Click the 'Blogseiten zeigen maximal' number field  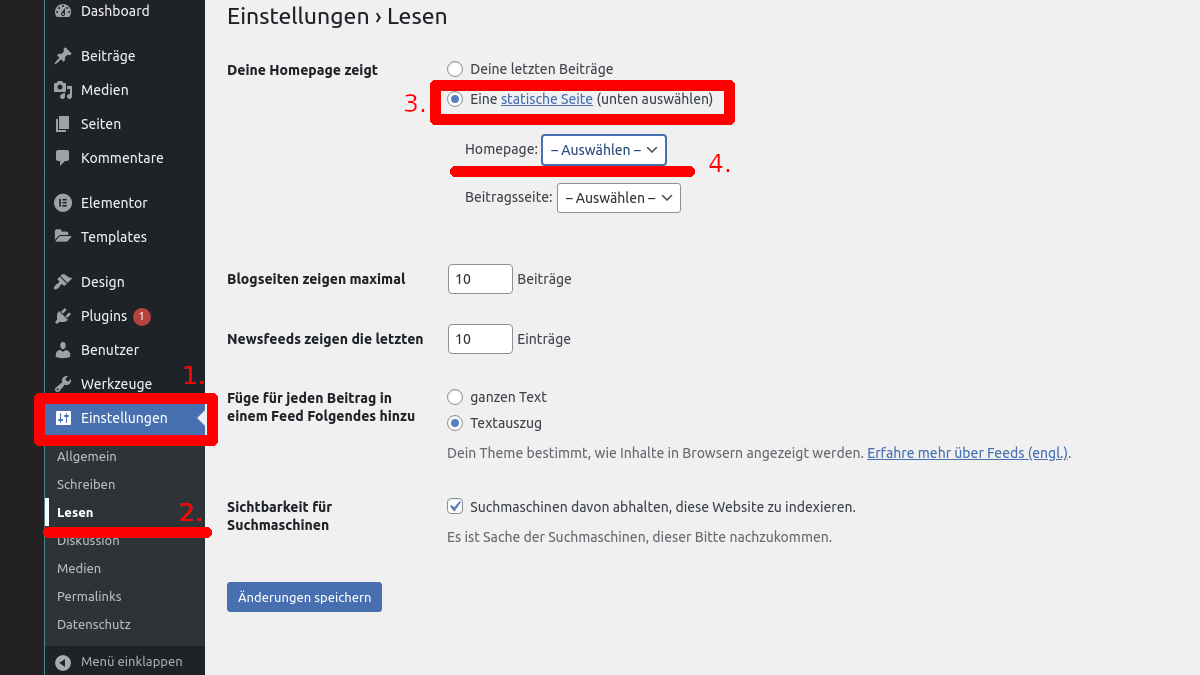tap(480, 279)
